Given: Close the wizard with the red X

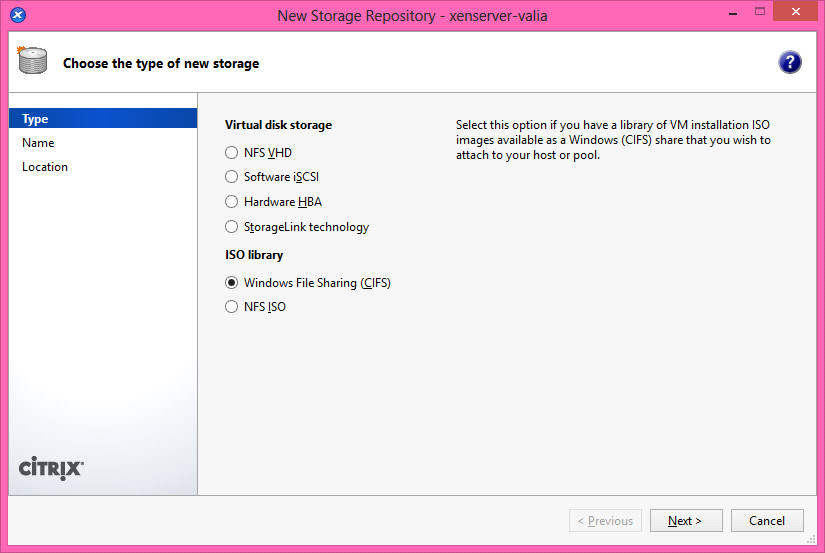Looking at the screenshot, I should (x=796, y=12).
